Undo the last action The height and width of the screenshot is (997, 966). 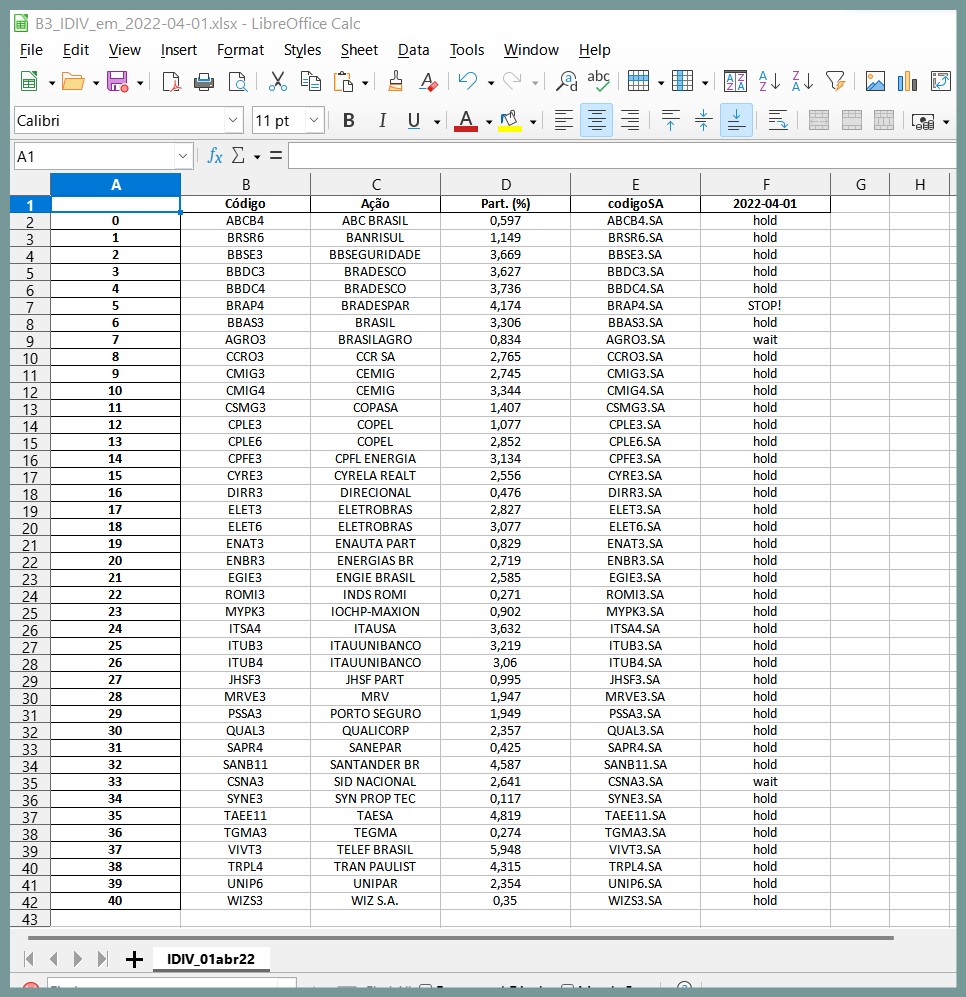tap(468, 81)
